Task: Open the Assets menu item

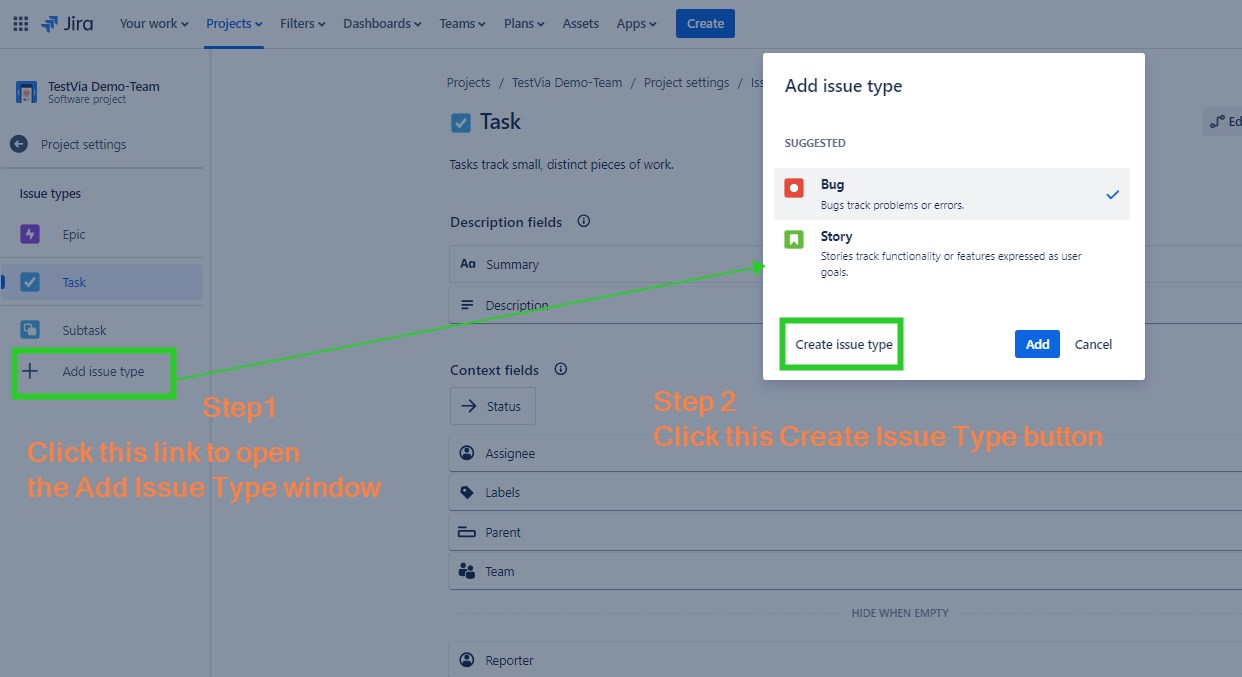Action: tap(581, 24)
